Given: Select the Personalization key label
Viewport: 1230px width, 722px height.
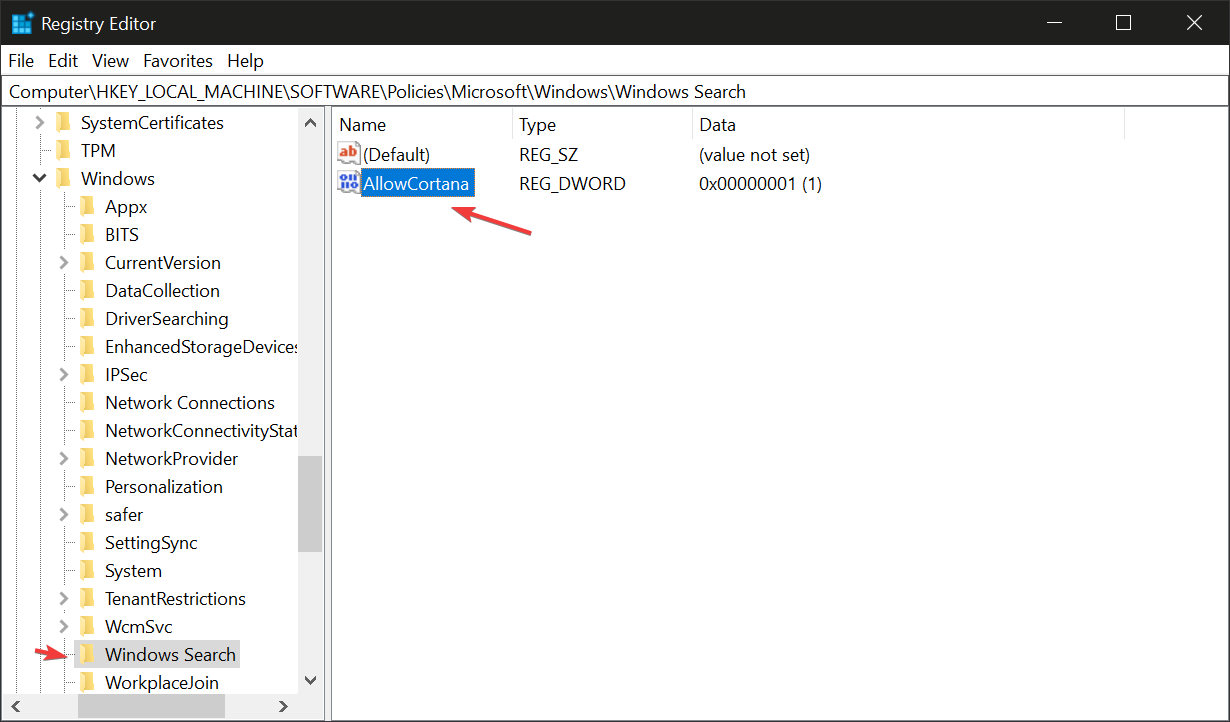Looking at the screenshot, I should [x=164, y=487].
